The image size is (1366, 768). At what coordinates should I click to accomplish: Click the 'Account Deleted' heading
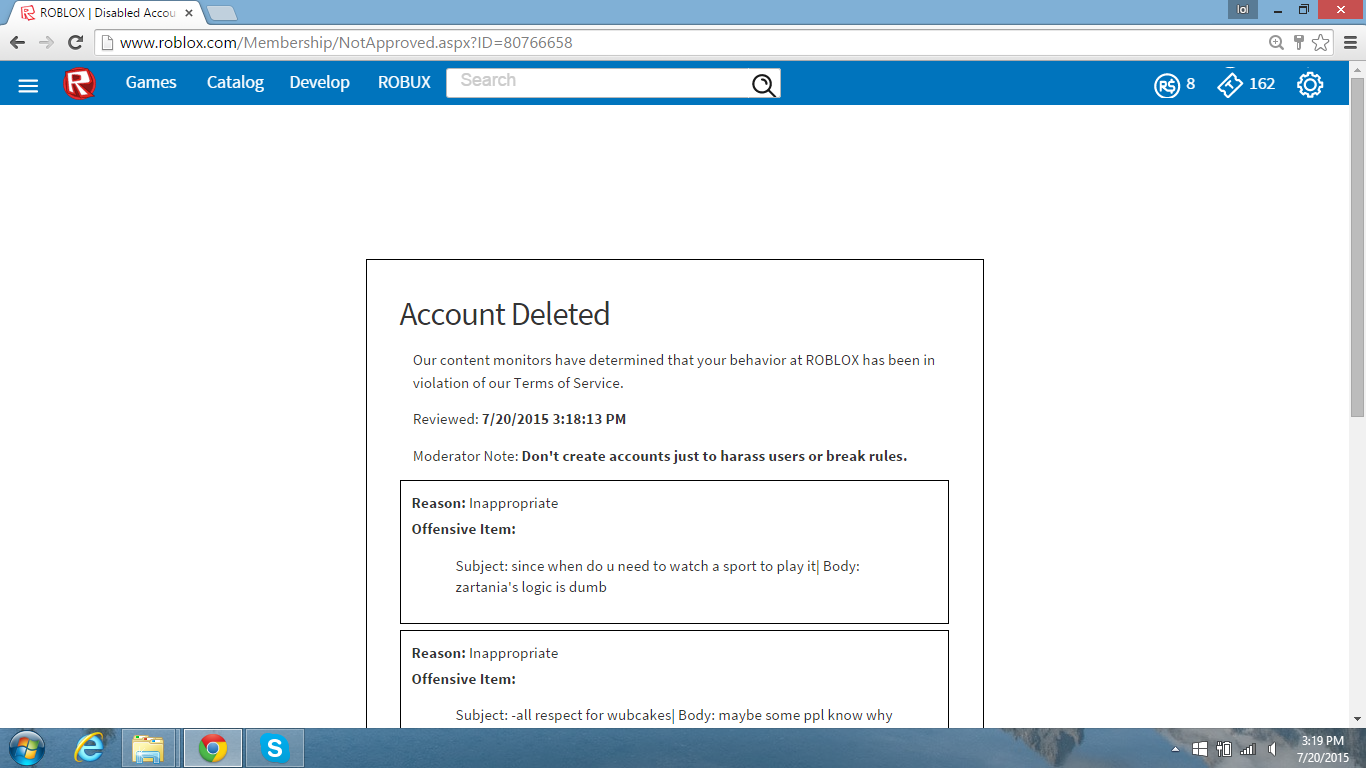click(505, 315)
